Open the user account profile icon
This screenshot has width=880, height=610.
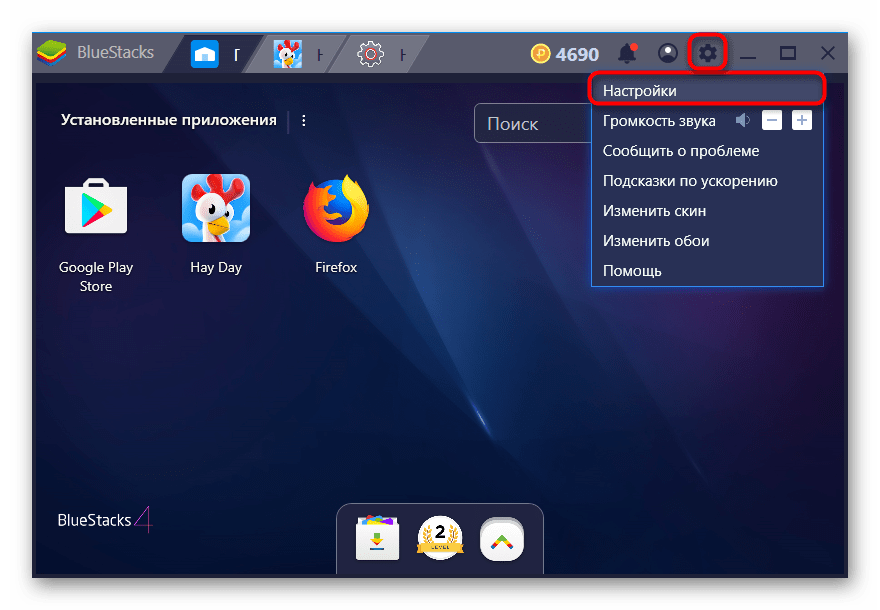pyautogui.click(x=668, y=53)
